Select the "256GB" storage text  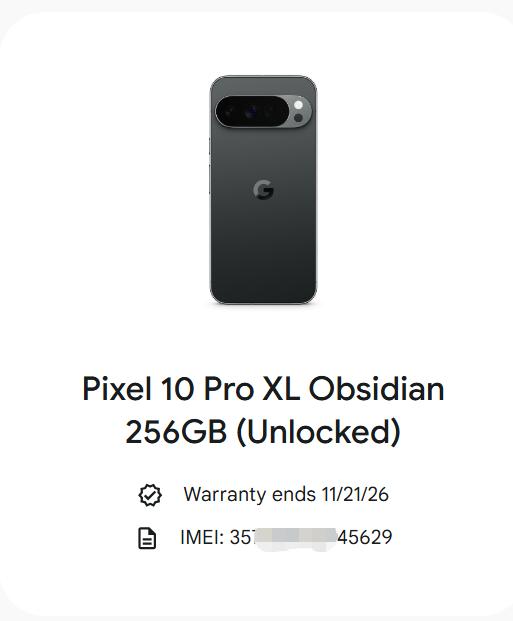[x=176, y=431]
